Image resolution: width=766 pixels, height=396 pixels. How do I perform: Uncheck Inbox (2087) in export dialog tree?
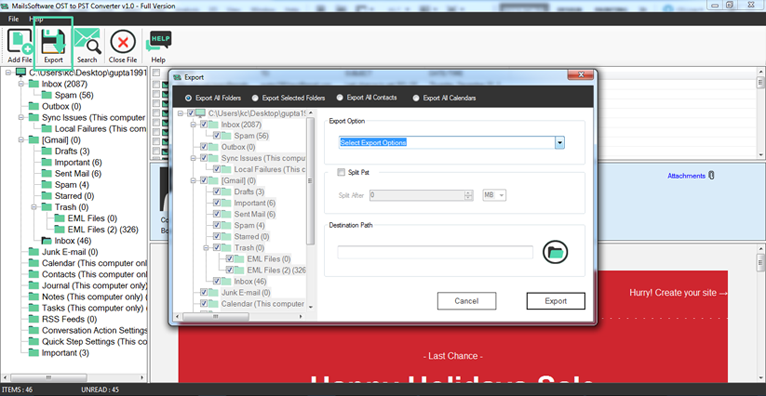tap(204, 125)
